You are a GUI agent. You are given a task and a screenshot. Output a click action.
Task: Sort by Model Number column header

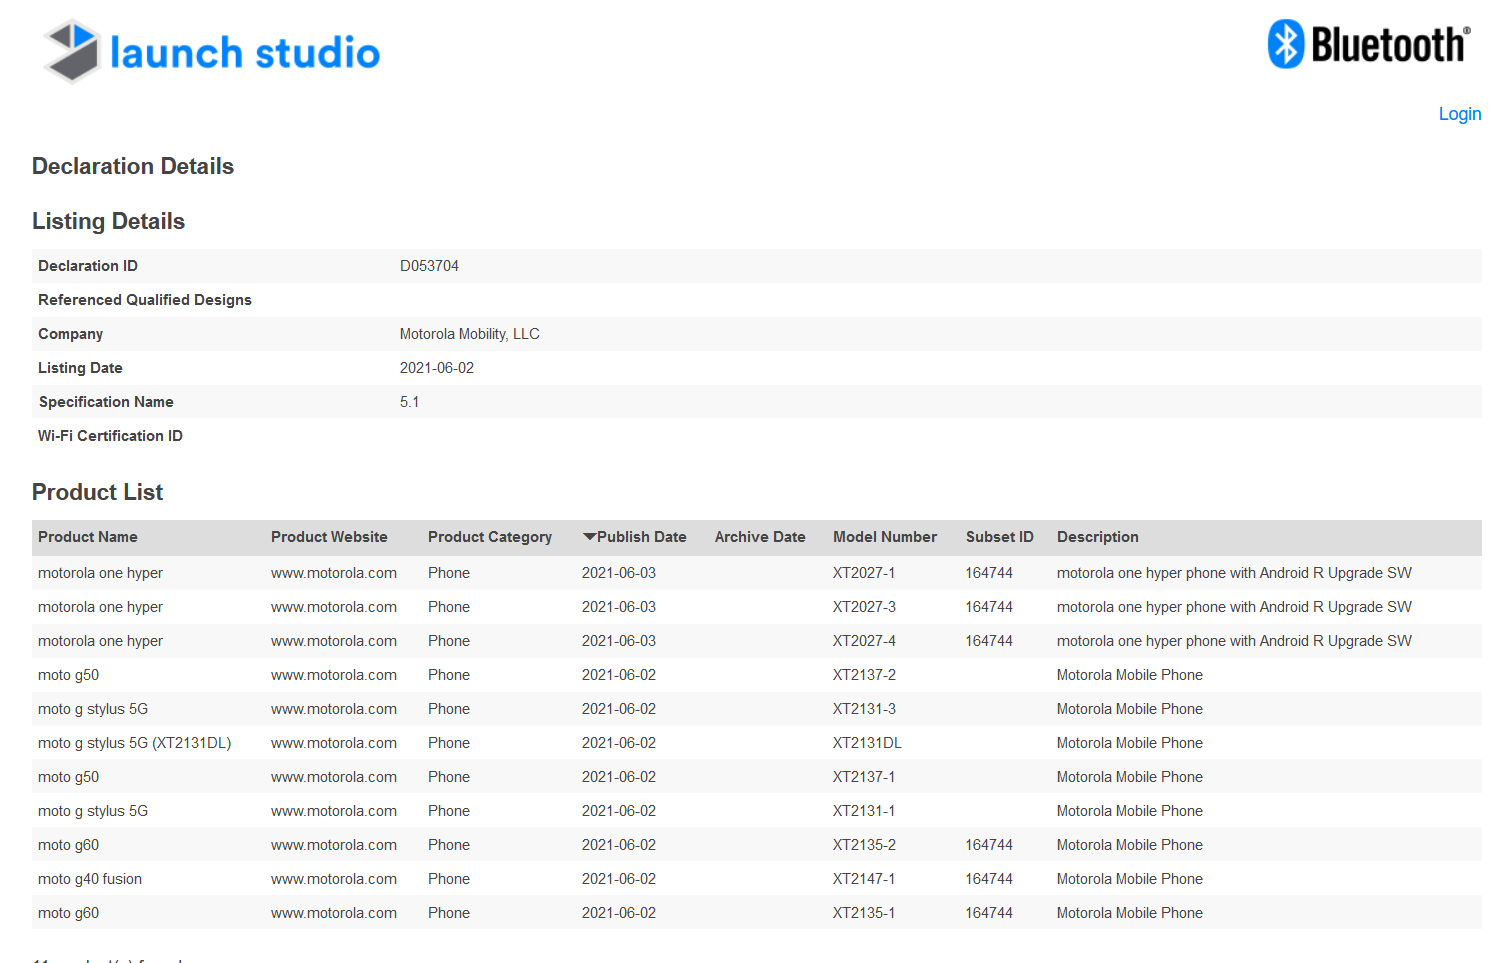coord(885,537)
